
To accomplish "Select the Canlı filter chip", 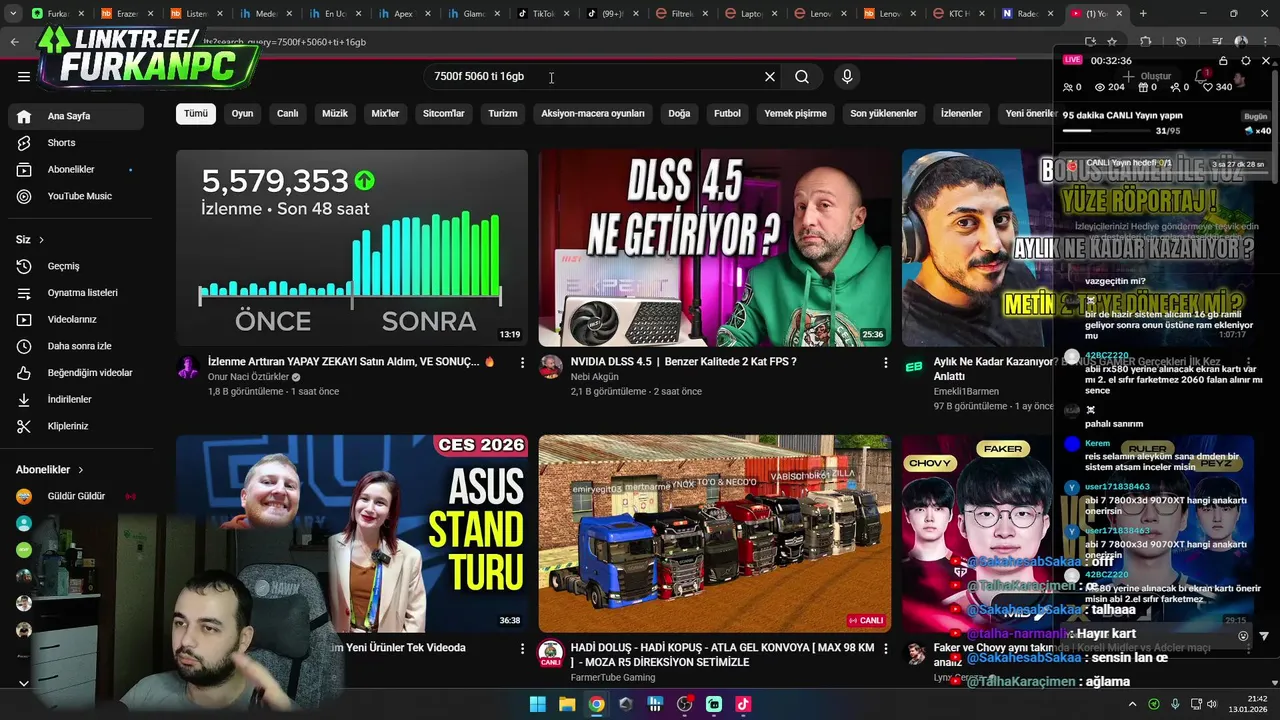I will pyautogui.click(x=288, y=113).
